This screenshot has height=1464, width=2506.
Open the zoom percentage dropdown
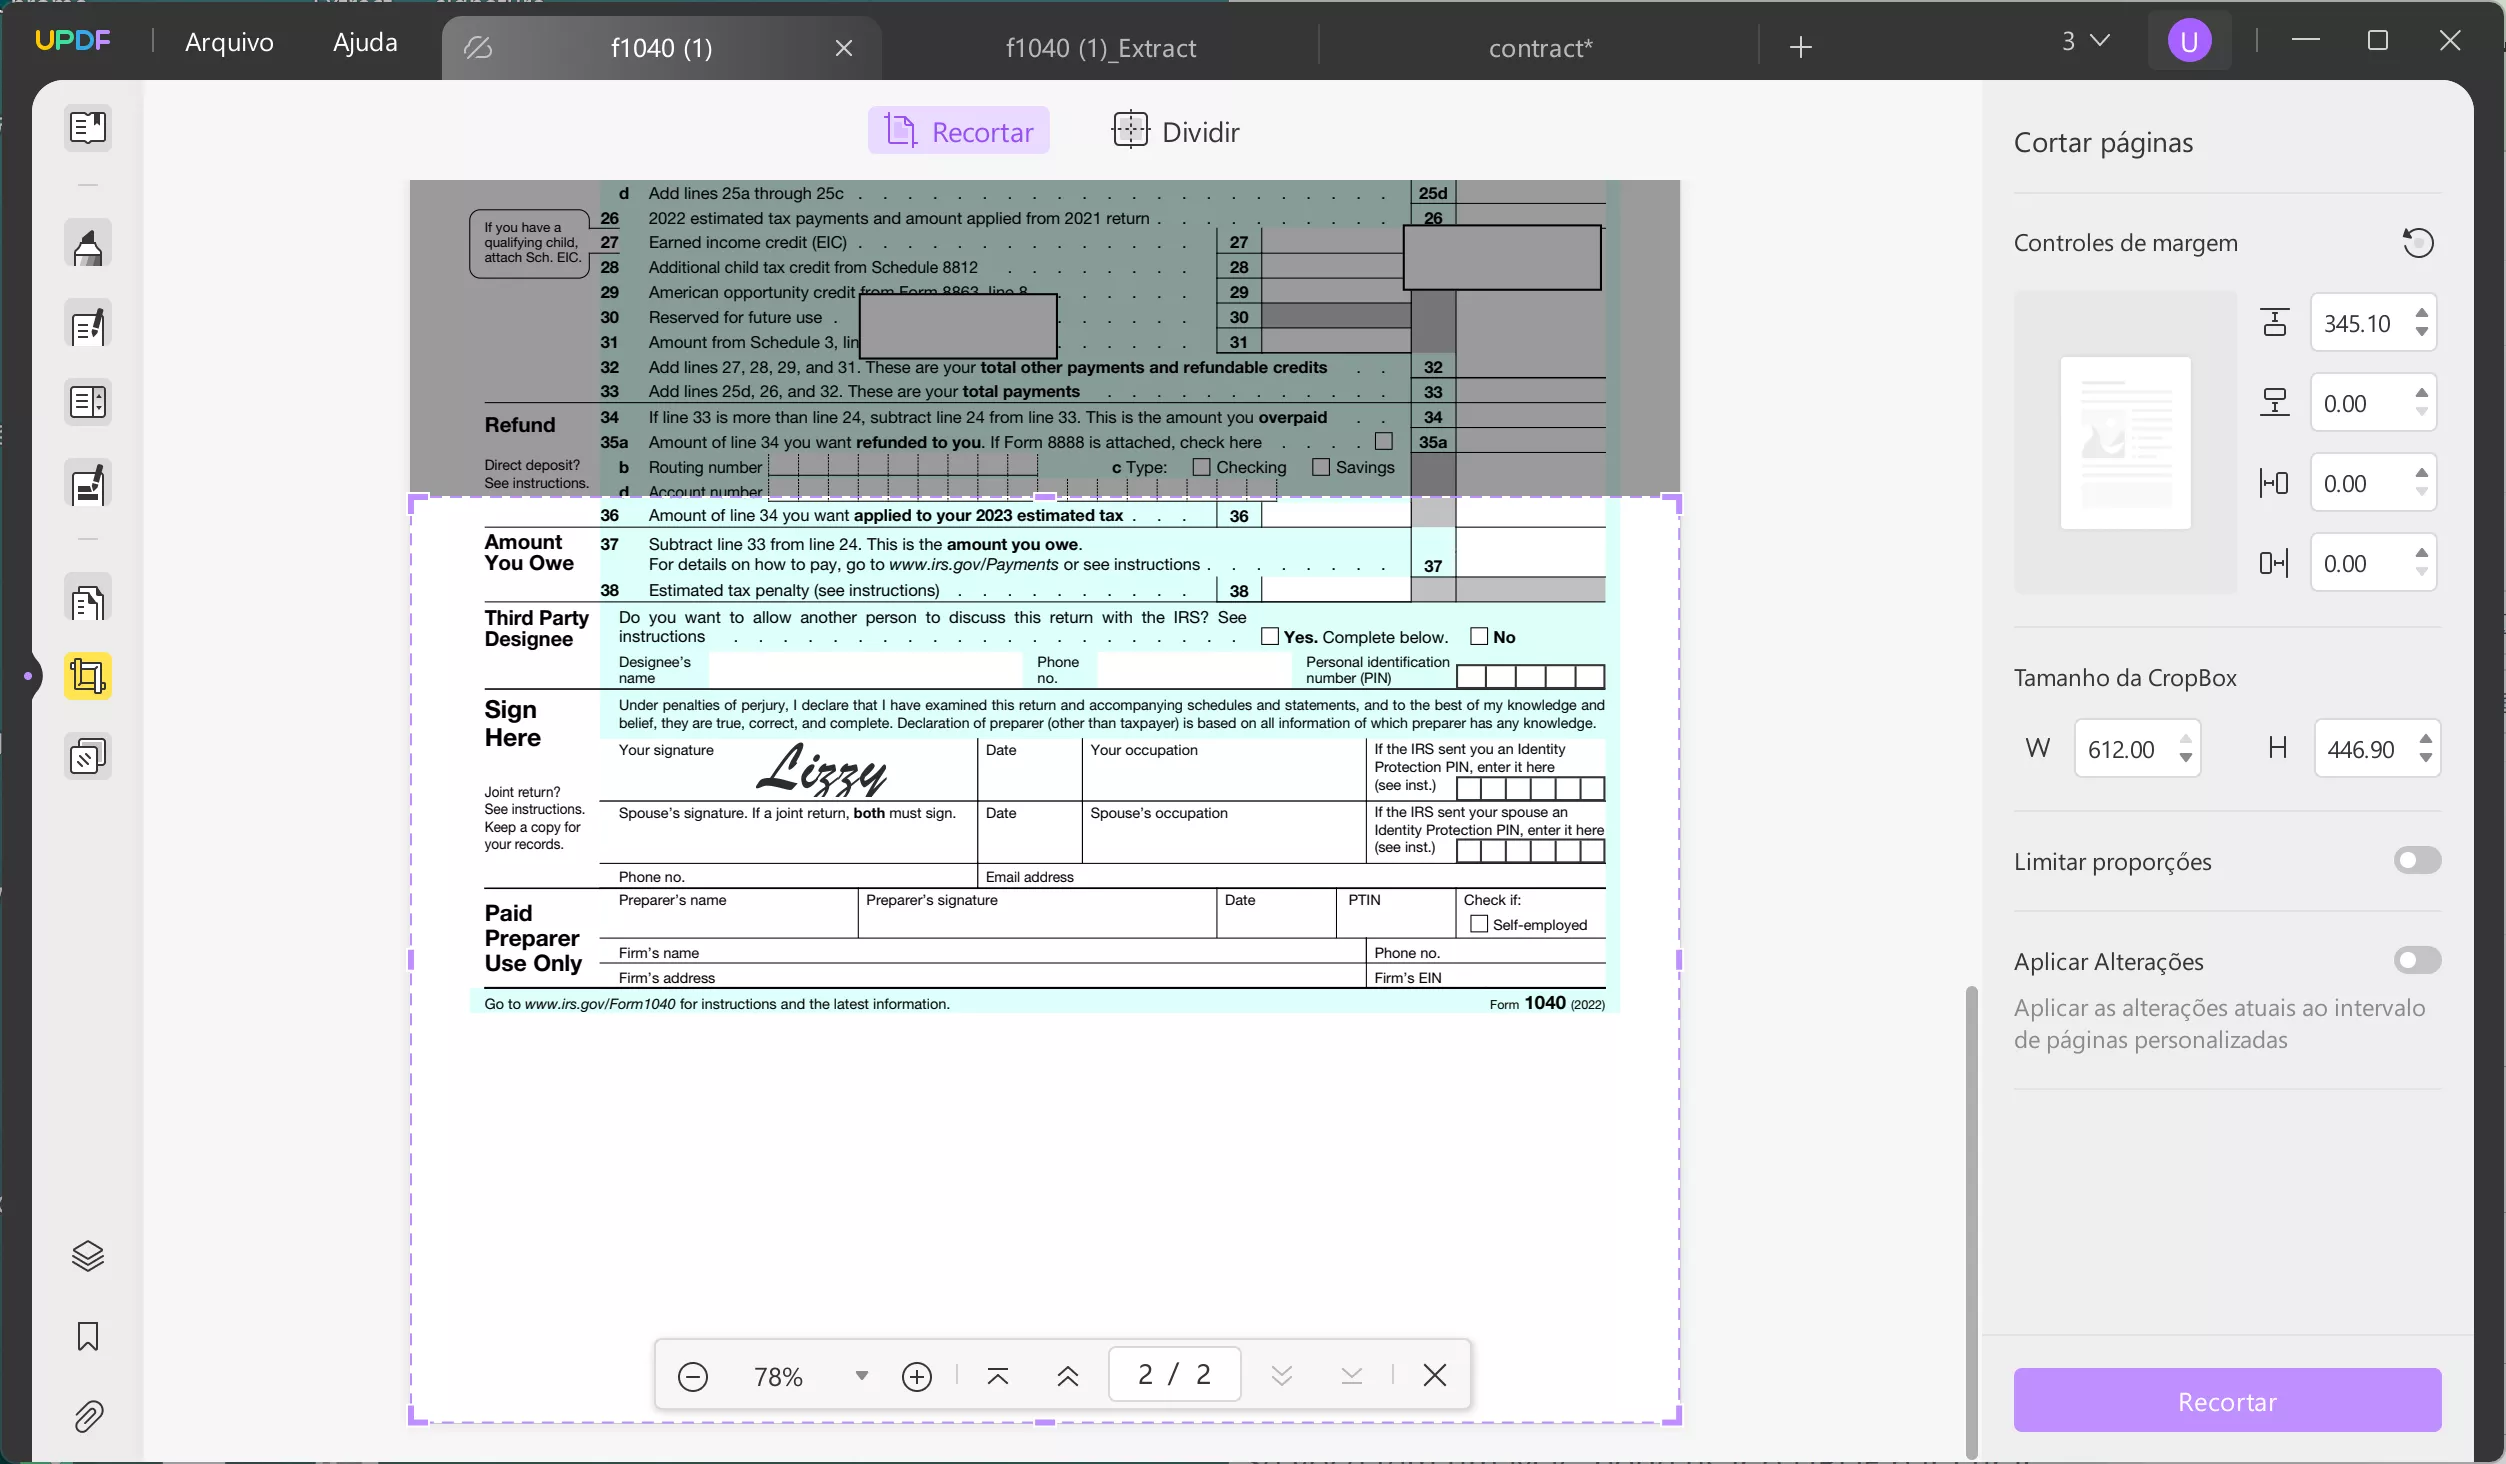coord(860,1375)
